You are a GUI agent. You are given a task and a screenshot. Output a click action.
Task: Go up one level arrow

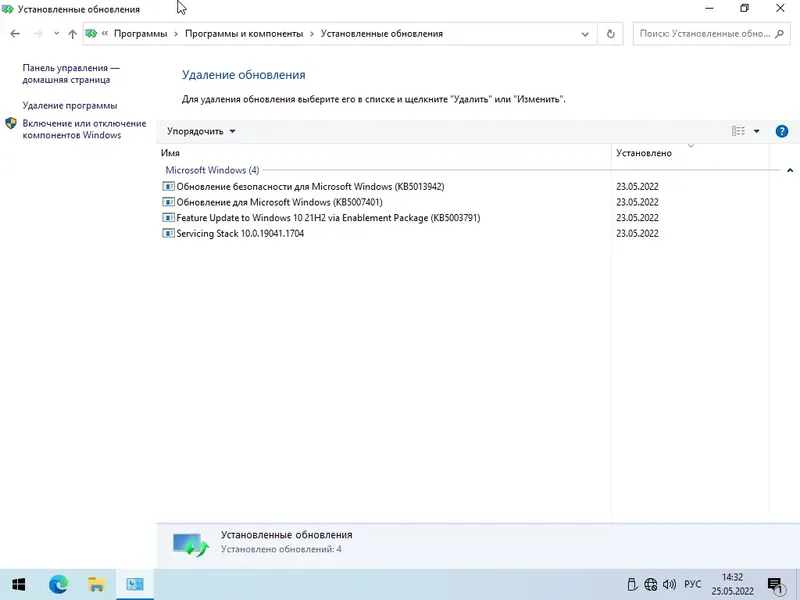click(x=72, y=34)
